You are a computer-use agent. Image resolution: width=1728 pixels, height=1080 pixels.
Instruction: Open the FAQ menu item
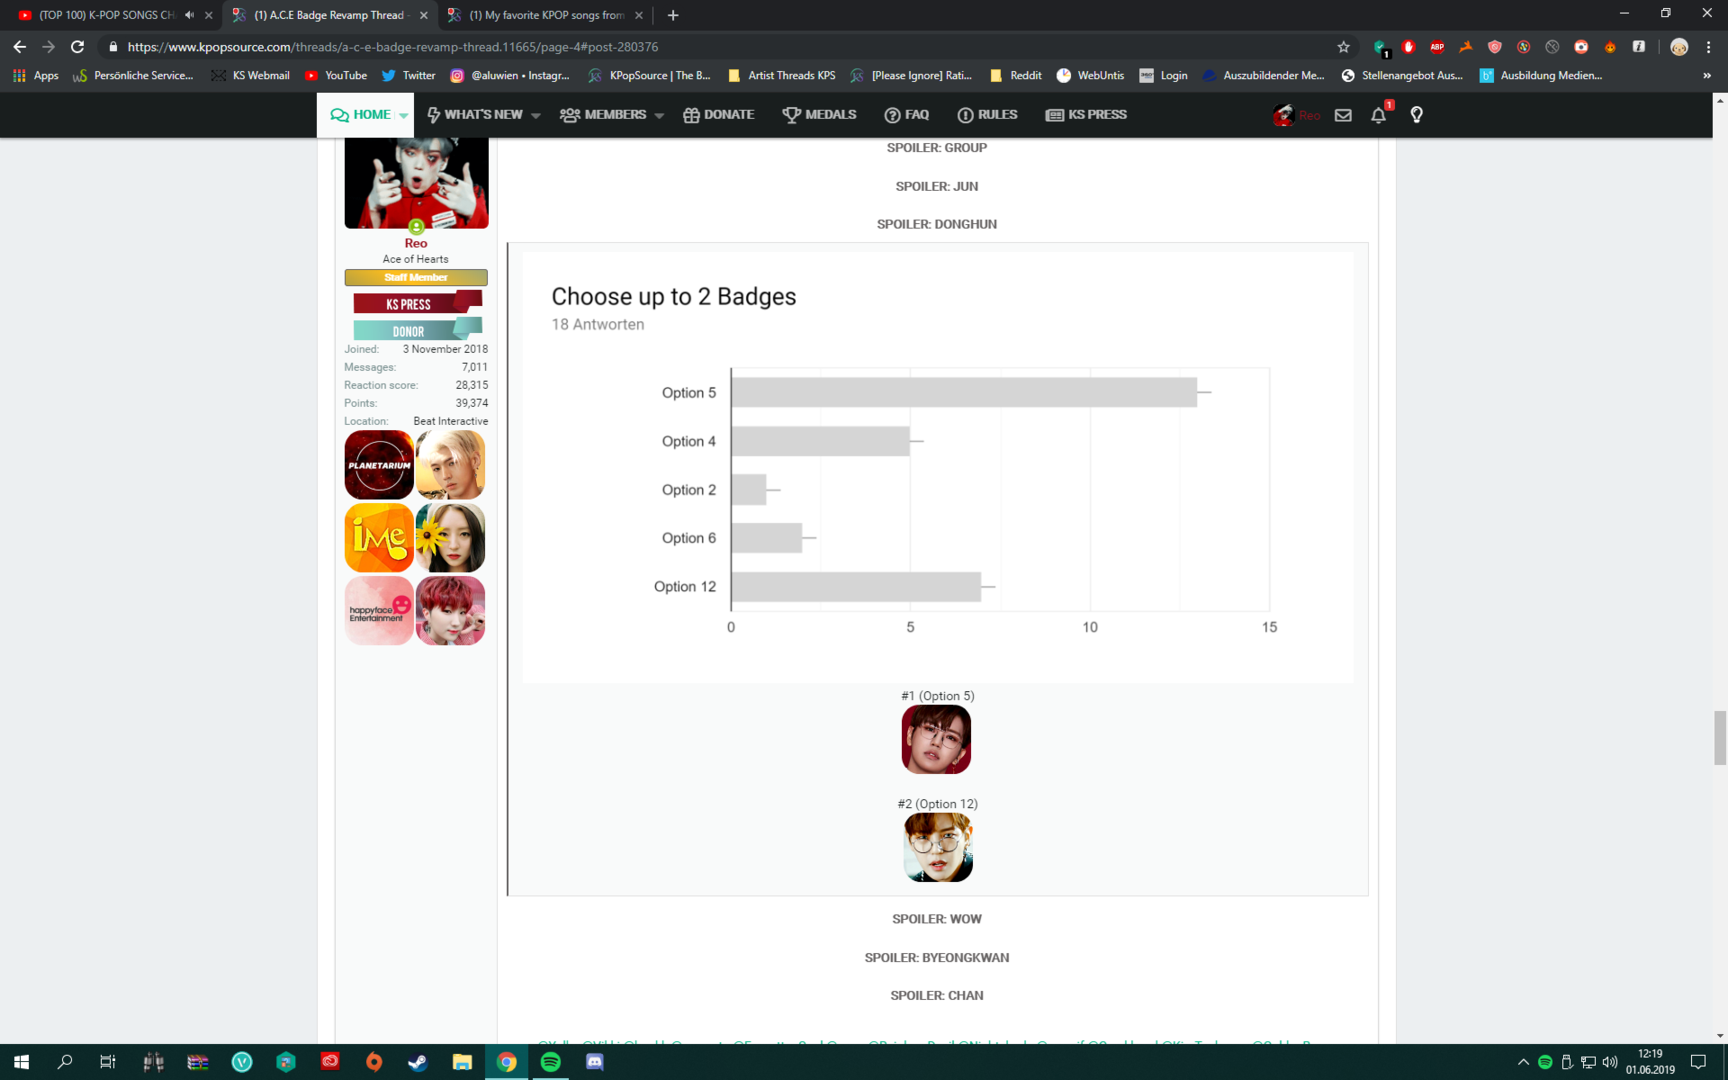pyautogui.click(x=906, y=115)
